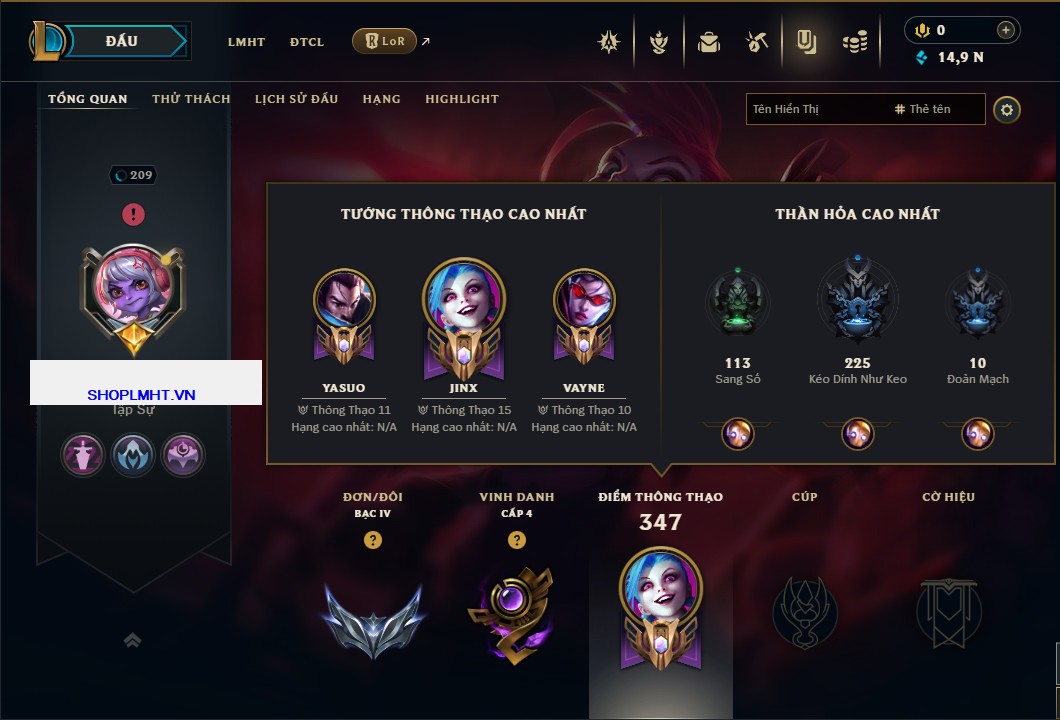Open the Crafting hammer icon
The image size is (1060, 720).
[x=757, y=42]
